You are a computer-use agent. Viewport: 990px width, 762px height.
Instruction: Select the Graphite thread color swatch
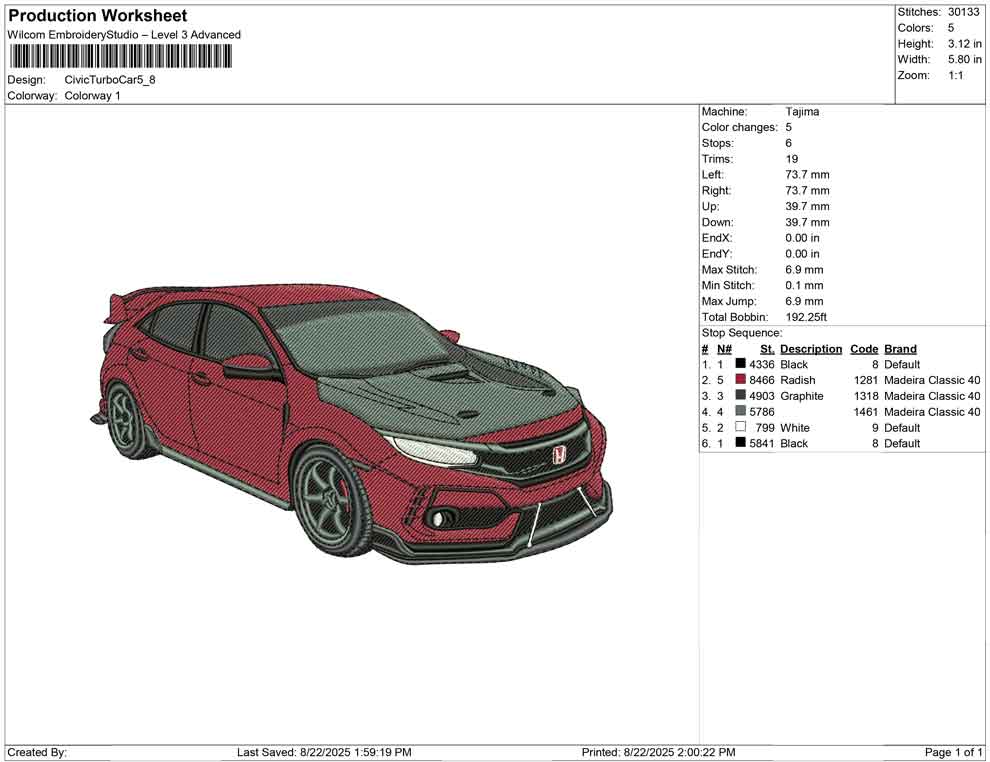740,396
